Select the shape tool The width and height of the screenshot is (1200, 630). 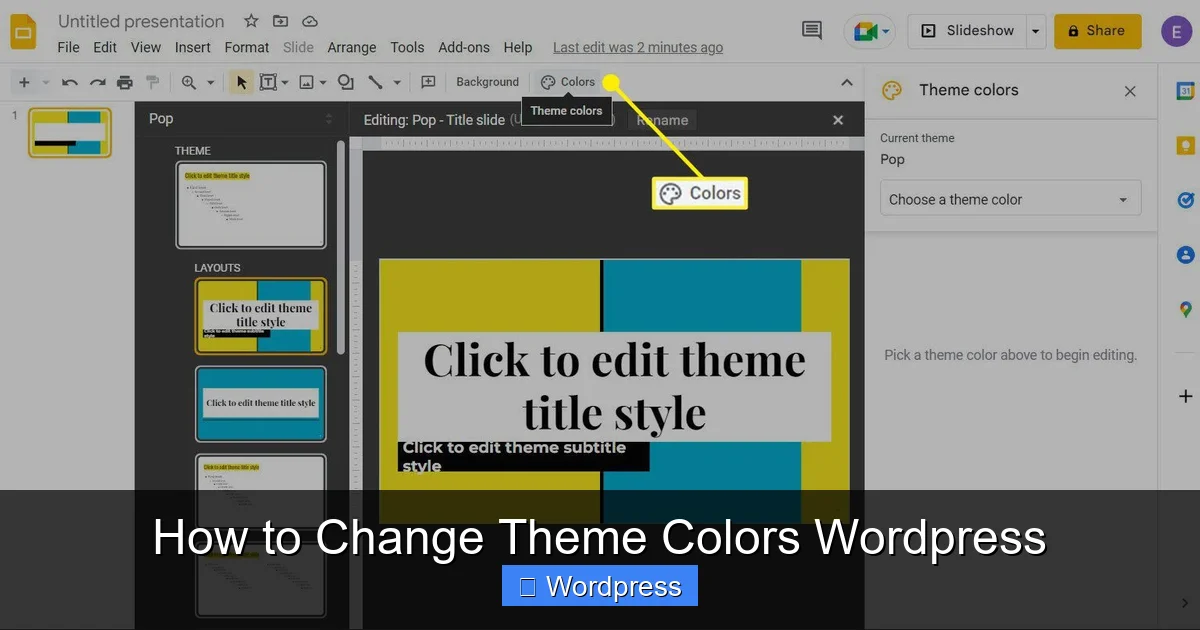(x=346, y=82)
